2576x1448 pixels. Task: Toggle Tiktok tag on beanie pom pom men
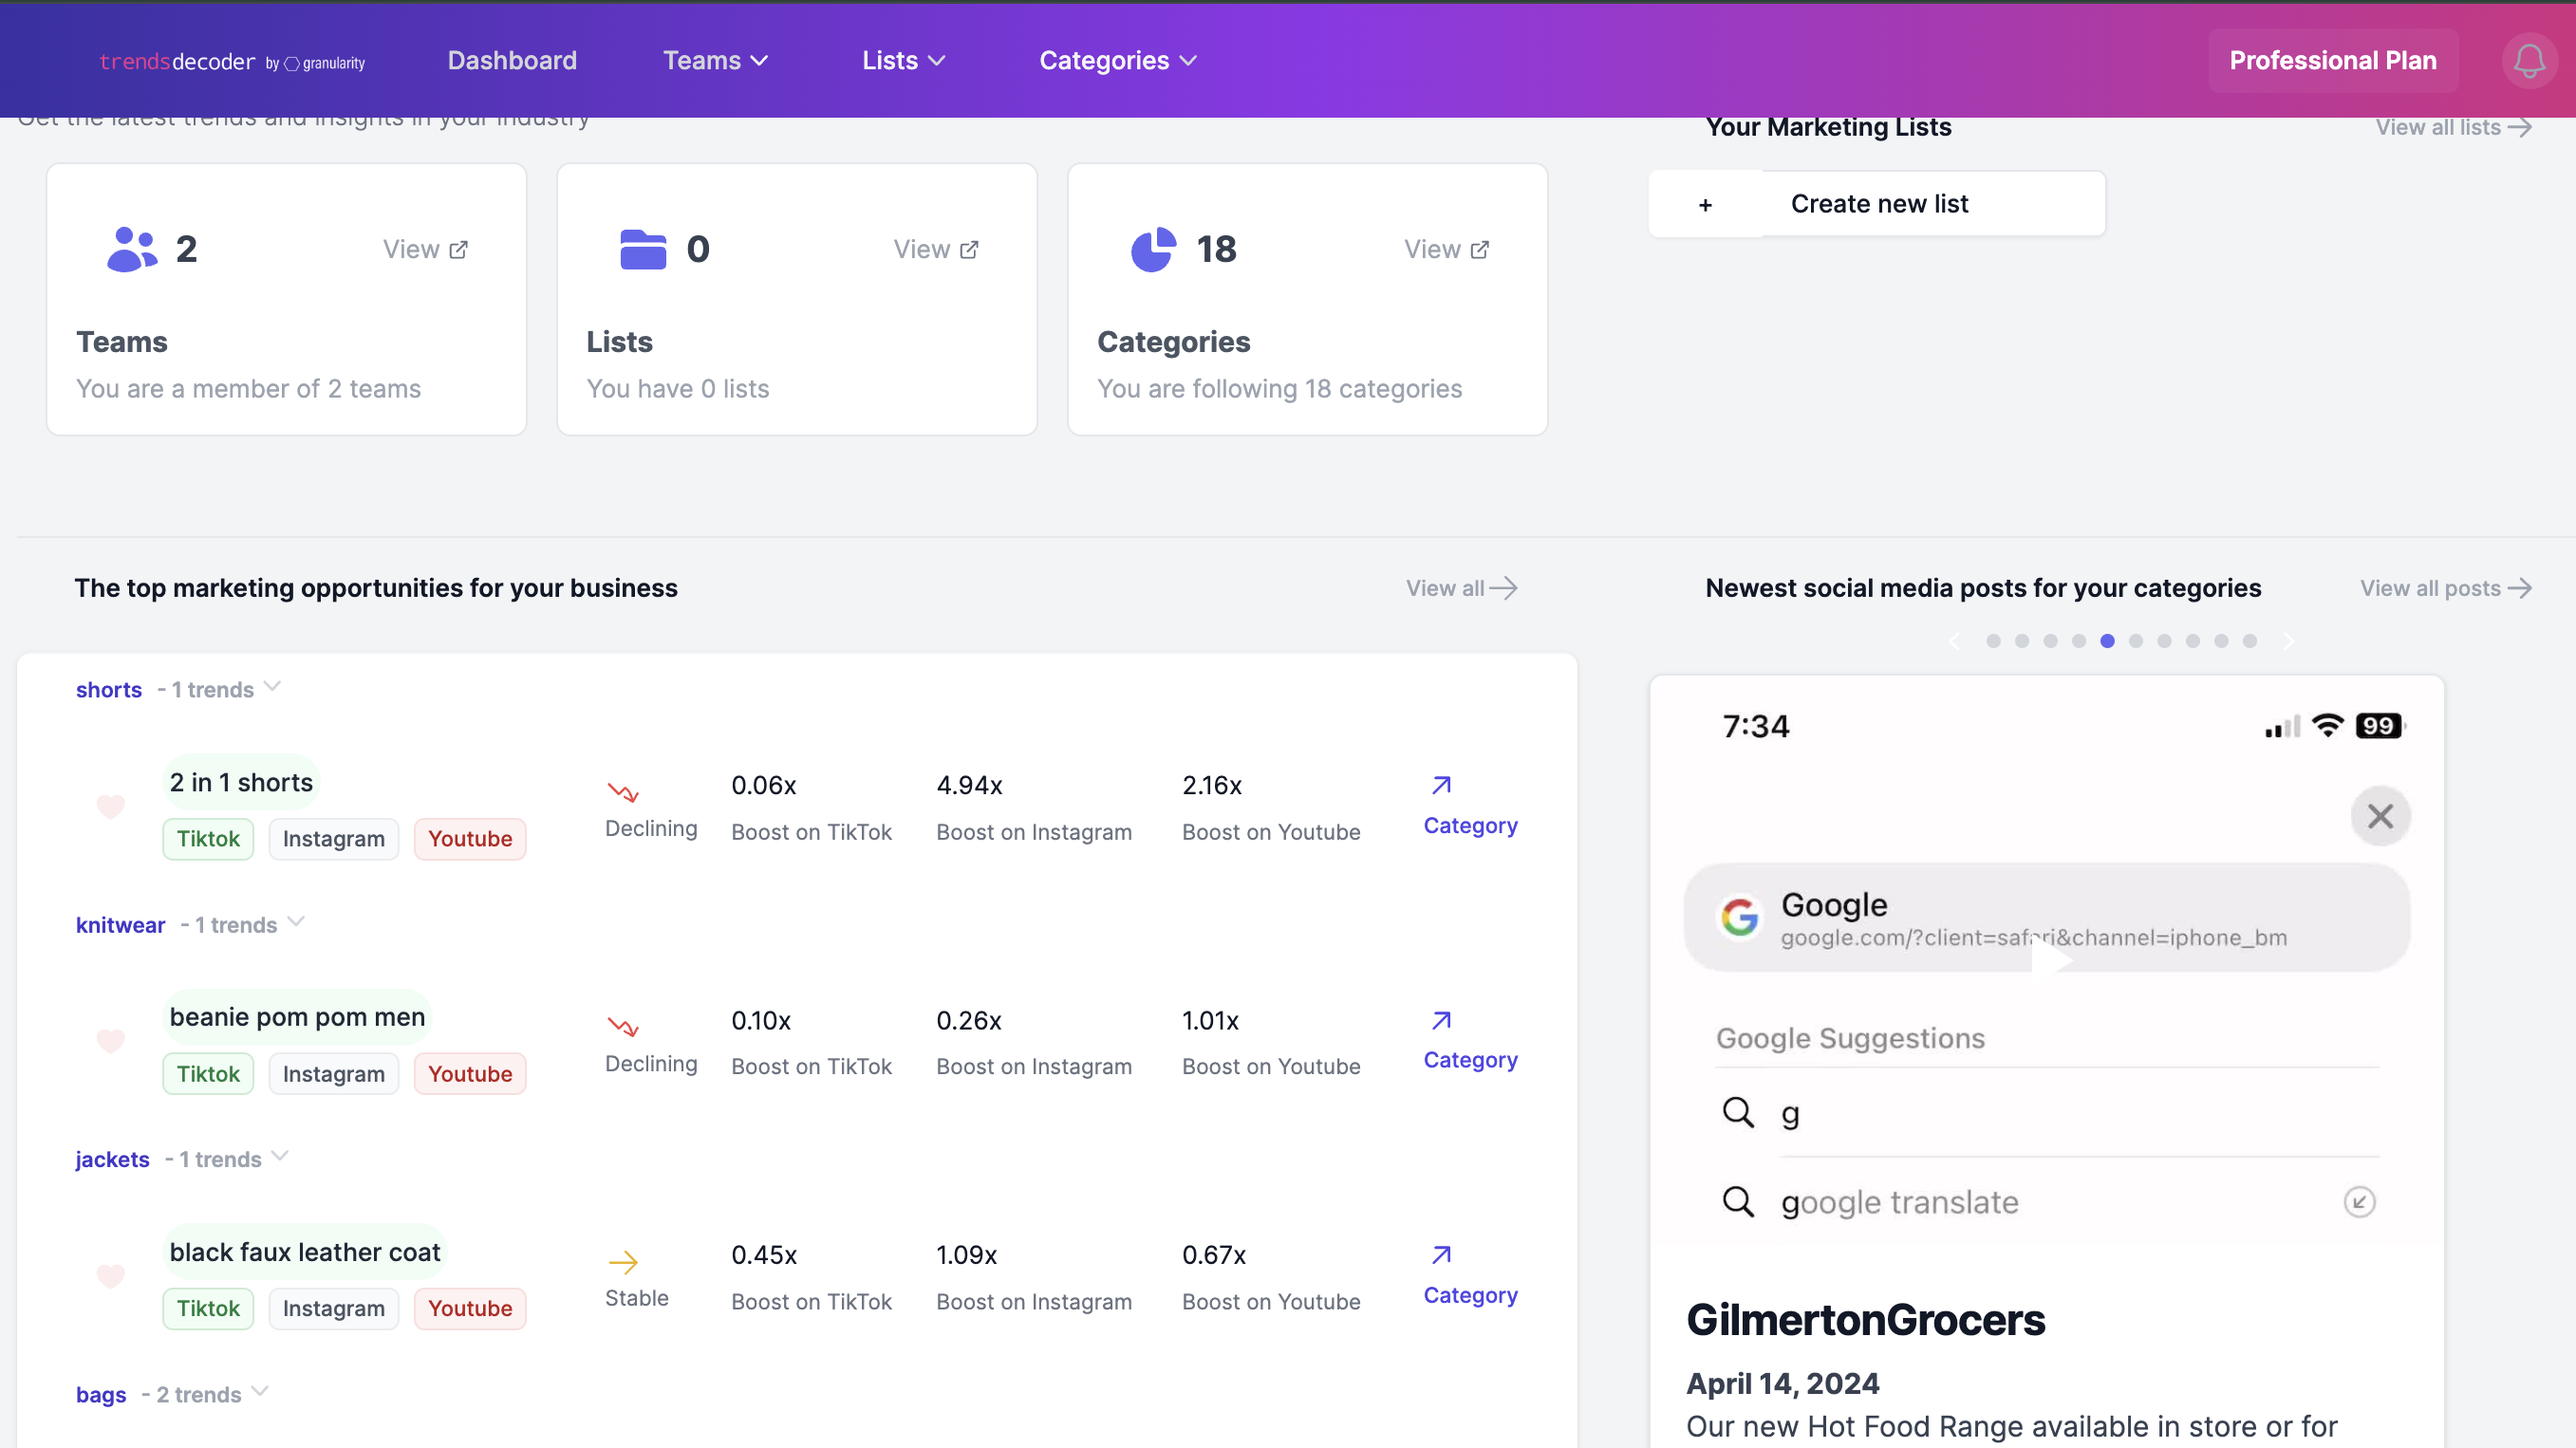pos(208,1073)
